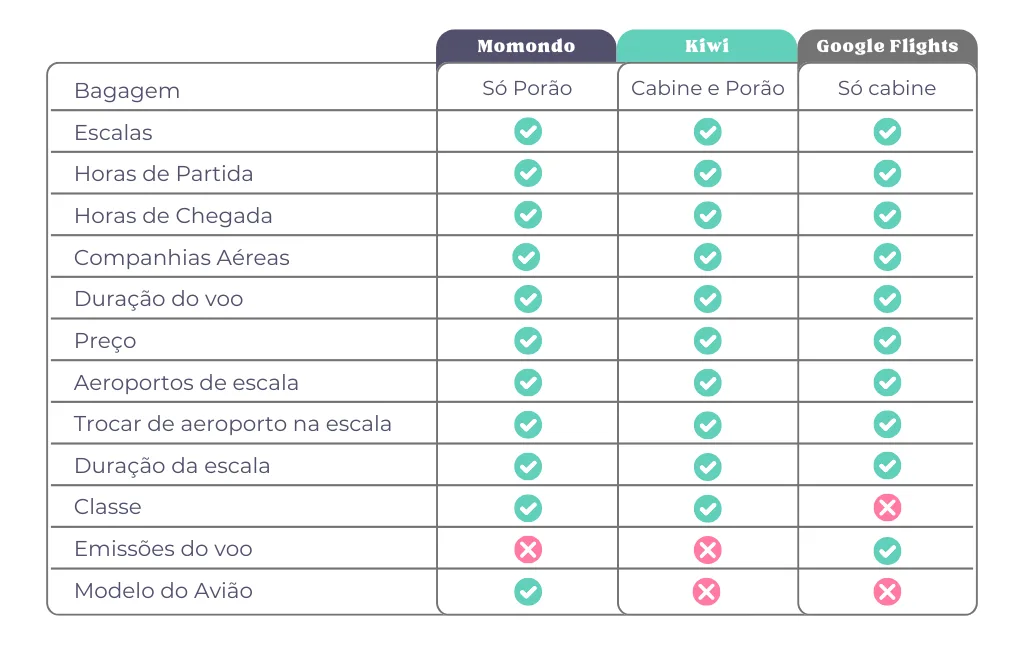The image size is (1024, 664).
Task: Click the pink X for Google Flights Classe
Action: (887, 507)
